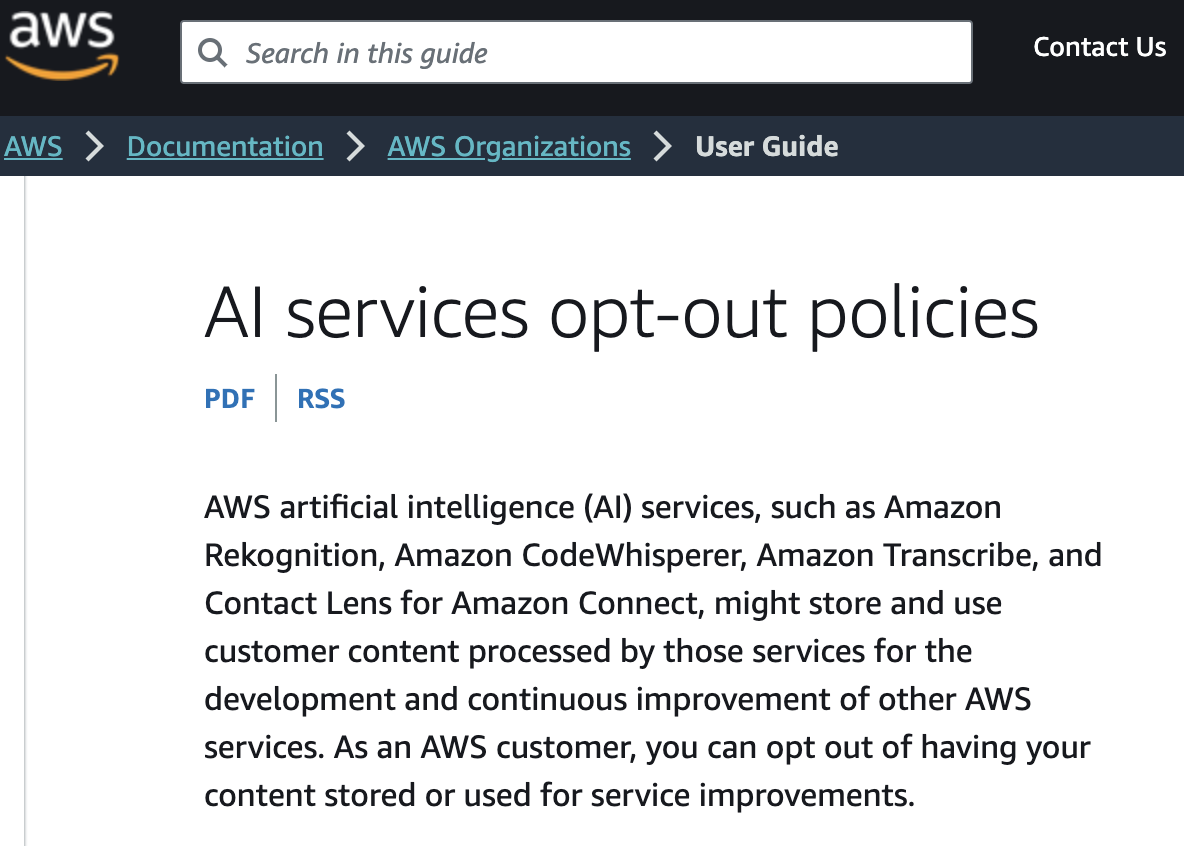Screen dimensions: 1184x846
Task: Click the AWS logo in the header
Action: [x=62, y=46]
